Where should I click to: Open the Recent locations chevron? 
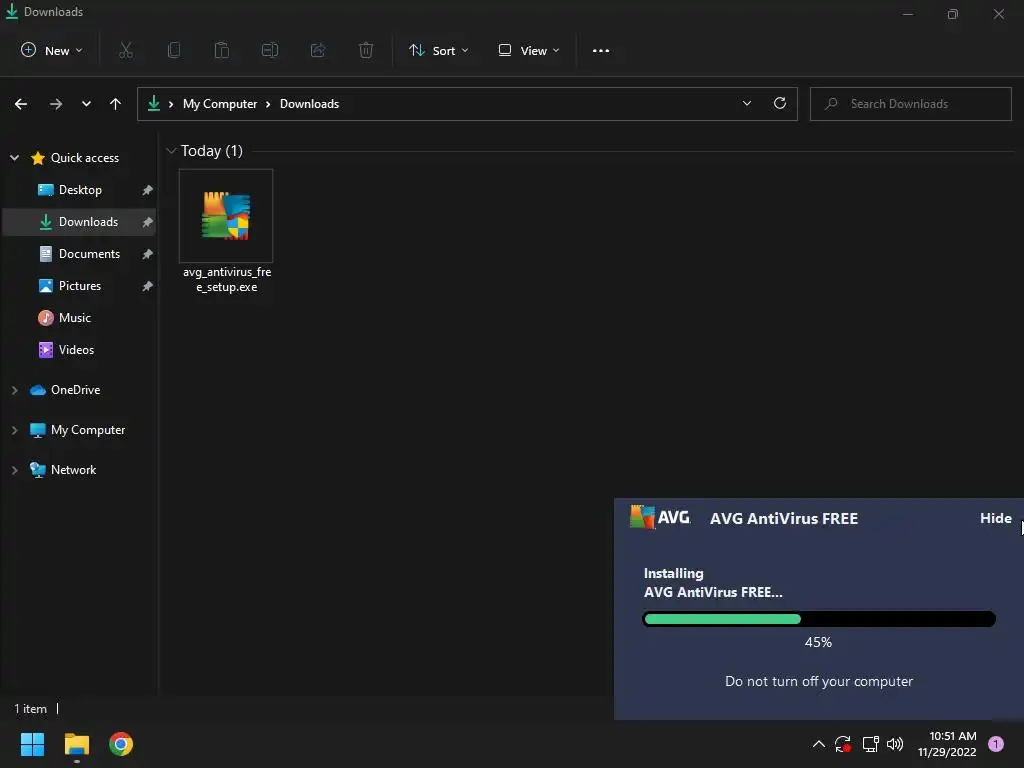tap(86, 104)
